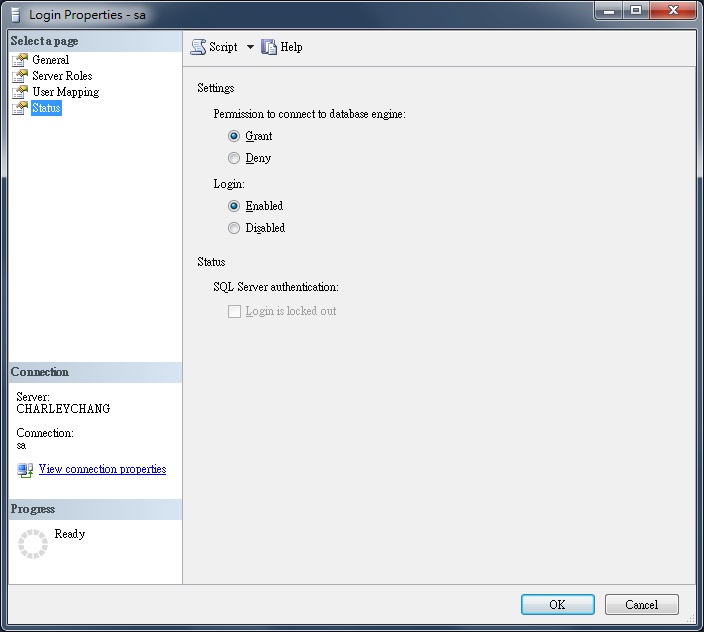Click the Help book icon
704x632 pixels.
point(269,47)
